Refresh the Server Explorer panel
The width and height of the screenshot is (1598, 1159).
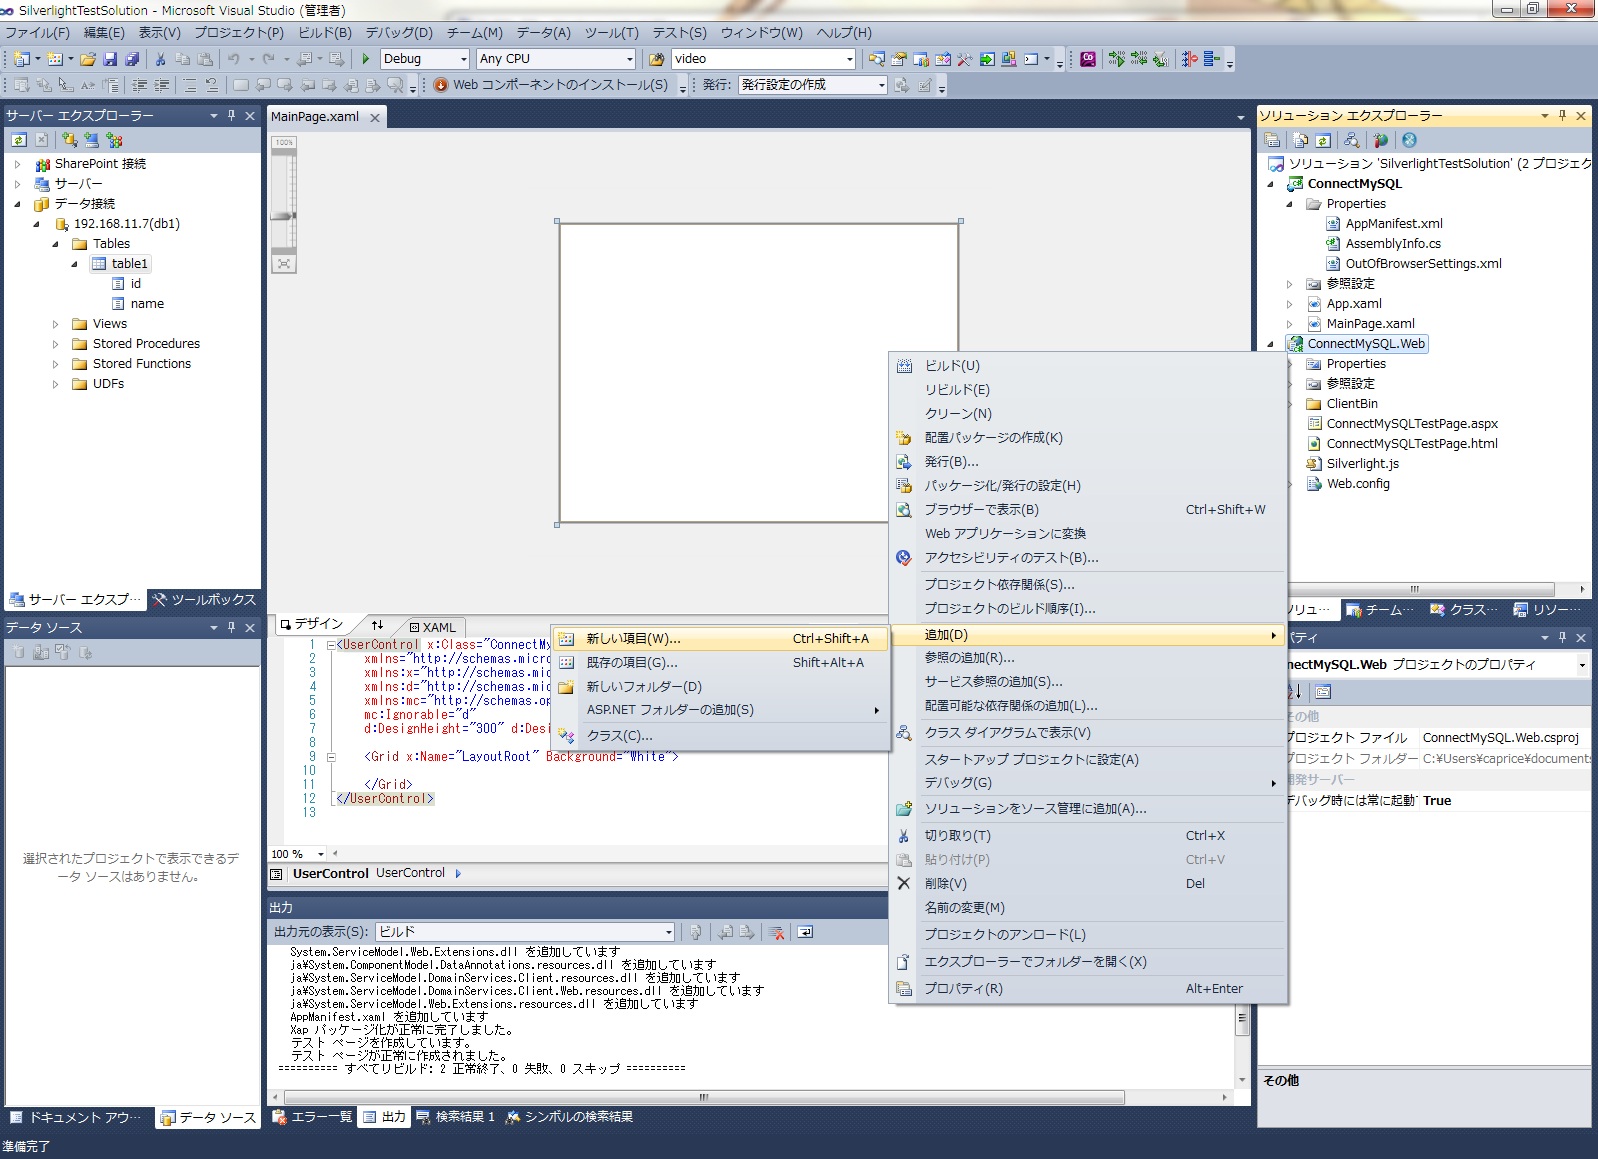pos(19,140)
